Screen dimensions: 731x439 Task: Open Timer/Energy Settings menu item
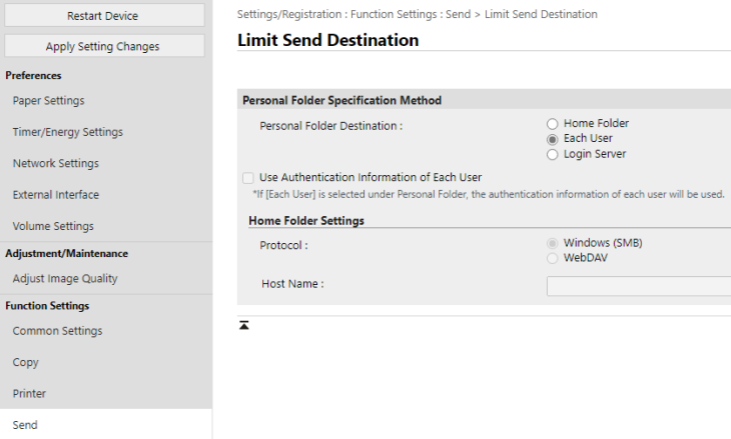click(x=67, y=132)
